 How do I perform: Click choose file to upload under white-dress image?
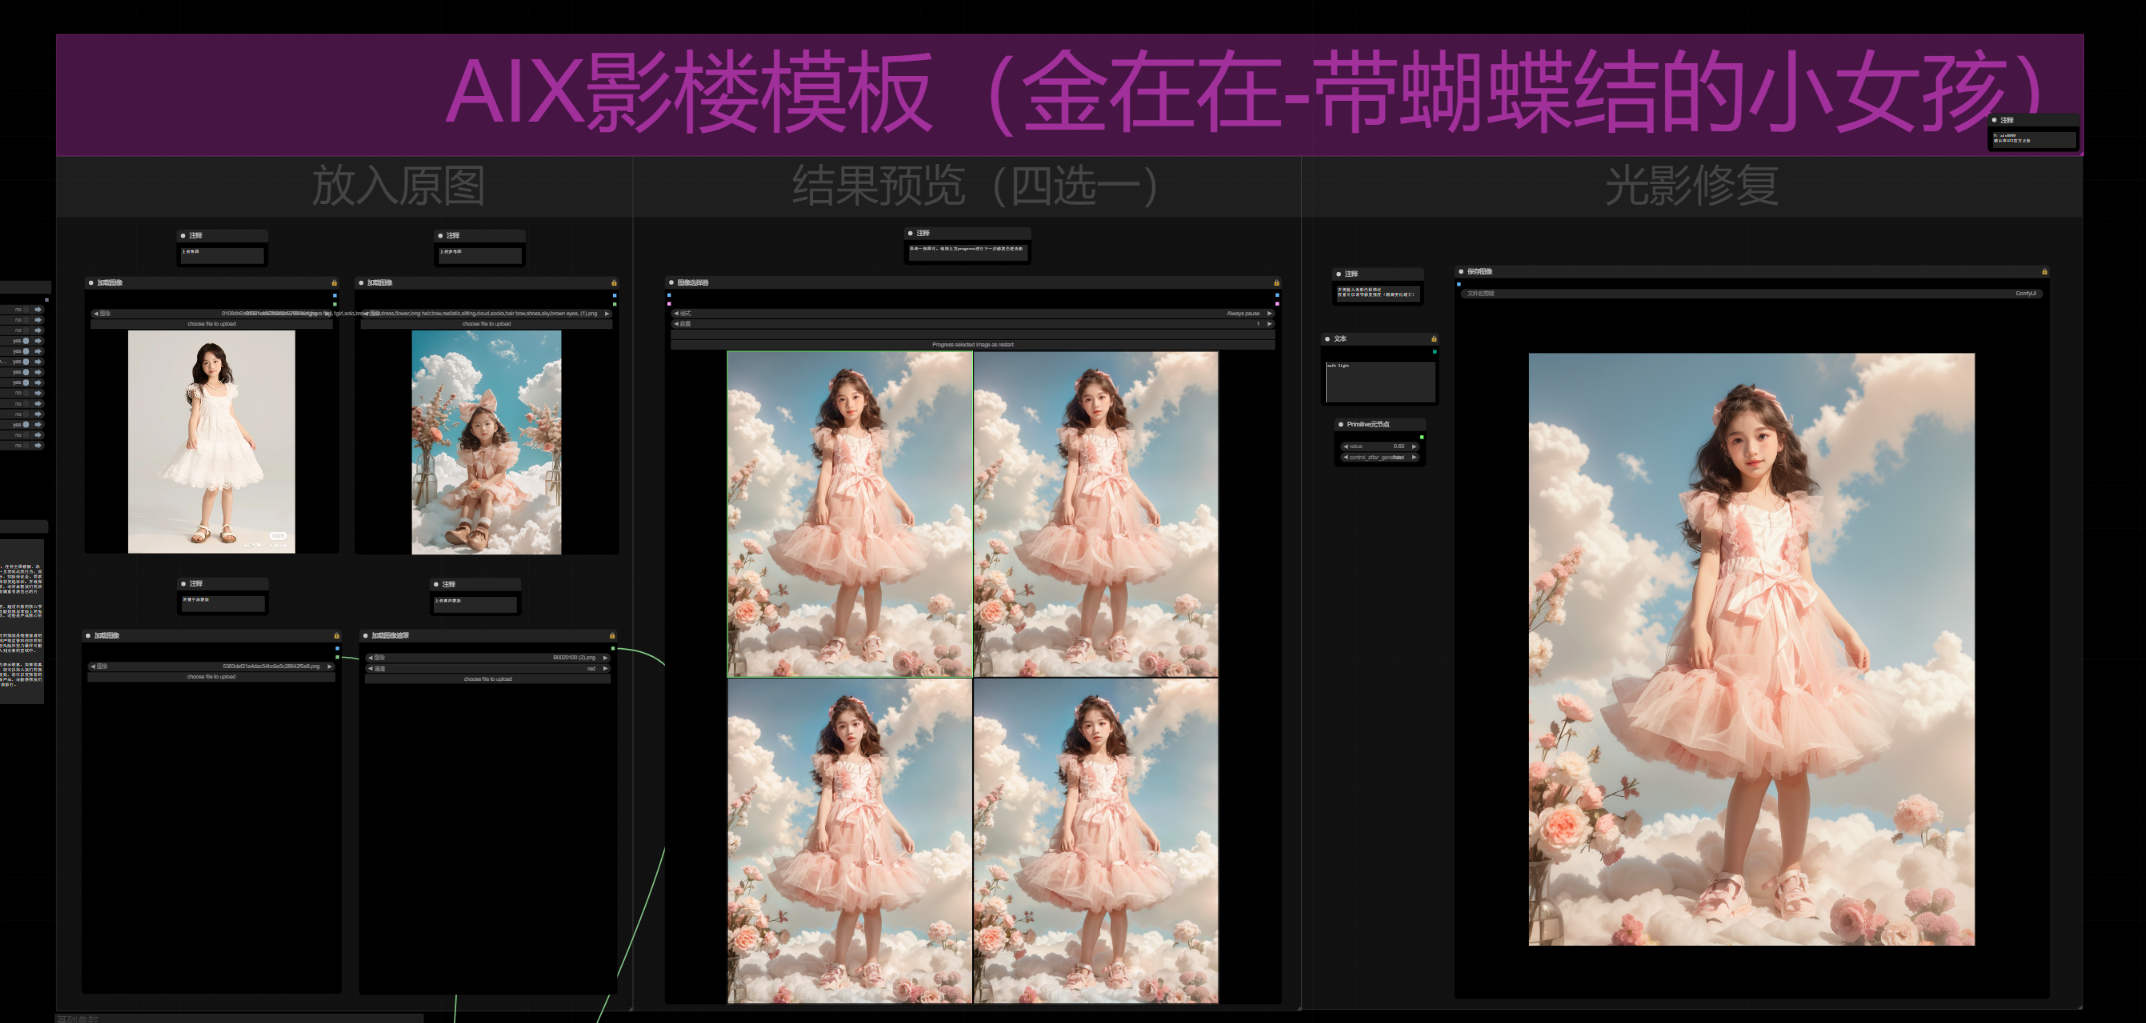point(211,324)
